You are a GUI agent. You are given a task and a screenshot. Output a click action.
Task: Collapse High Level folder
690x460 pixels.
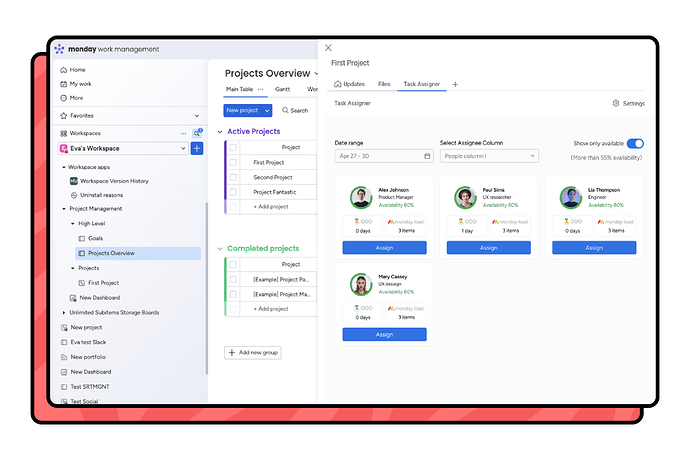click(x=73, y=224)
